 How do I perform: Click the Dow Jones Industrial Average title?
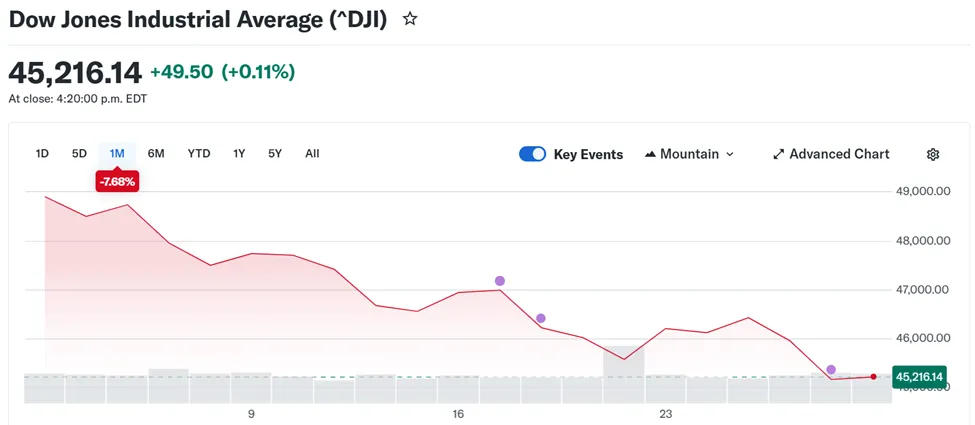click(x=198, y=19)
